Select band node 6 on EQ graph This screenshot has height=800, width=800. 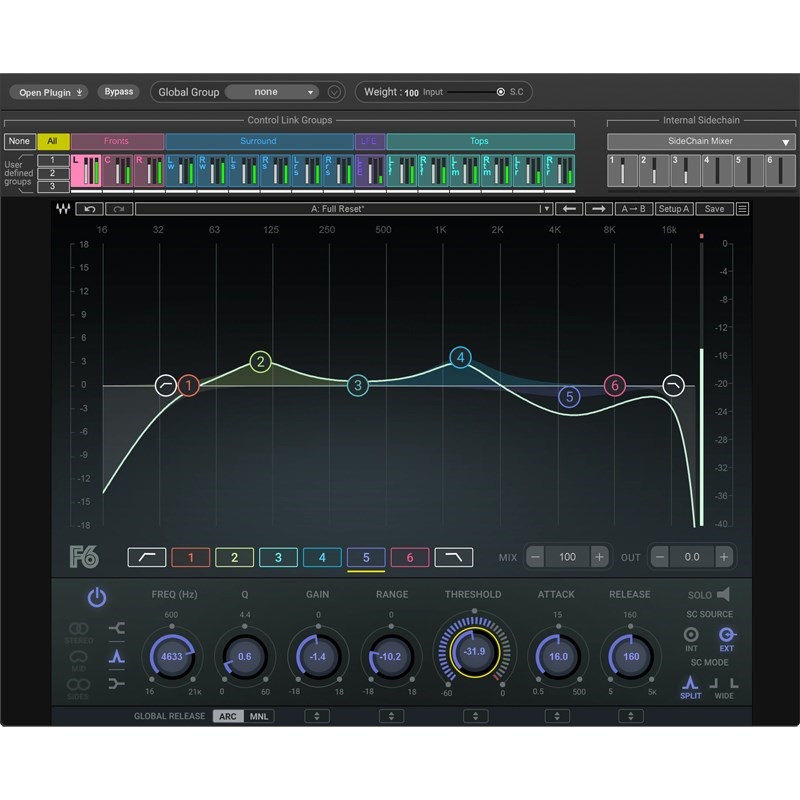tap(615, 385)
